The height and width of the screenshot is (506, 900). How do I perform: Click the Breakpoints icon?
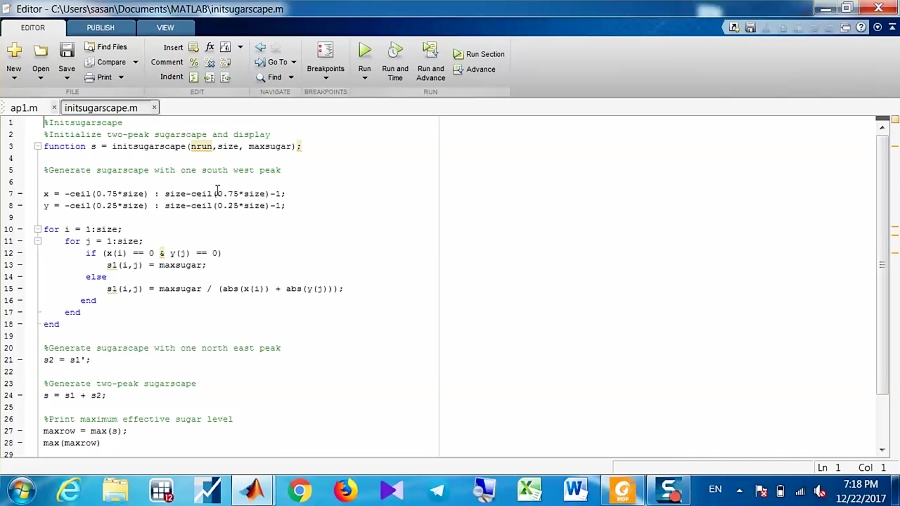(325, 50)
